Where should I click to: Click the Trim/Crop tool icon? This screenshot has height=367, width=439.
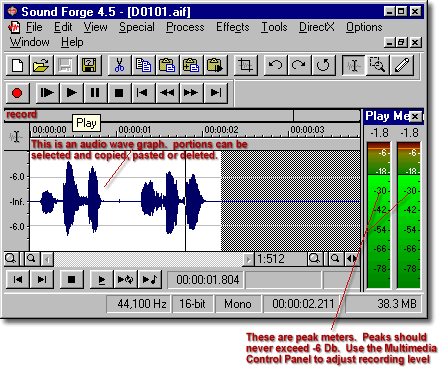coord(245,65)
